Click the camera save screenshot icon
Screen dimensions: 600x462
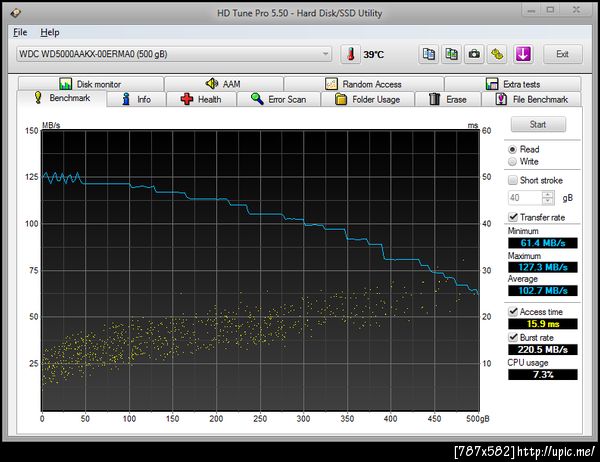coord(474,54)
